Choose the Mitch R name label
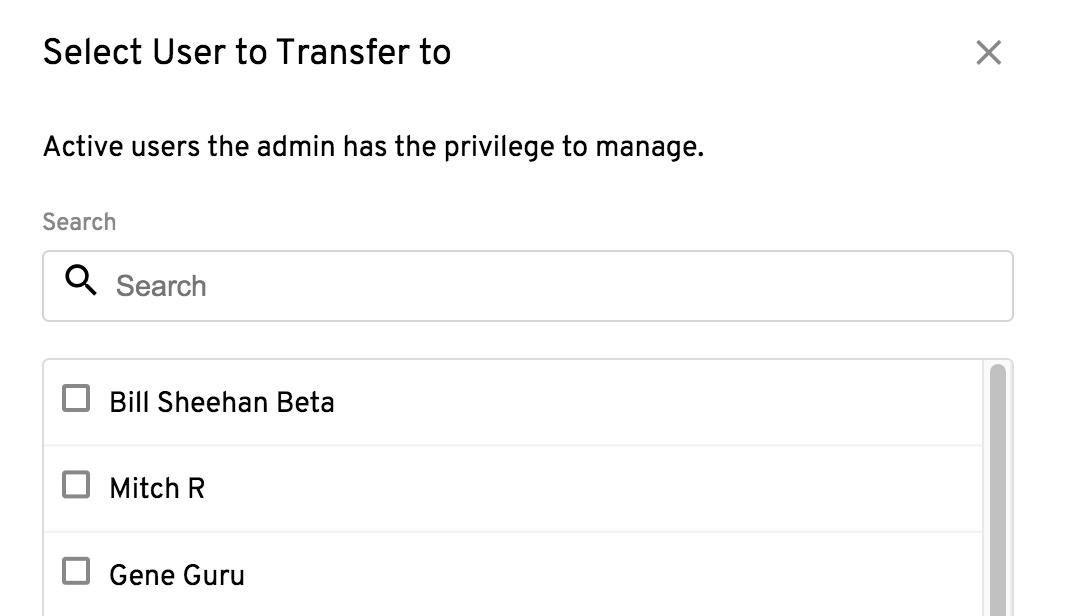The image size is (1066, 616). (157, 488)
